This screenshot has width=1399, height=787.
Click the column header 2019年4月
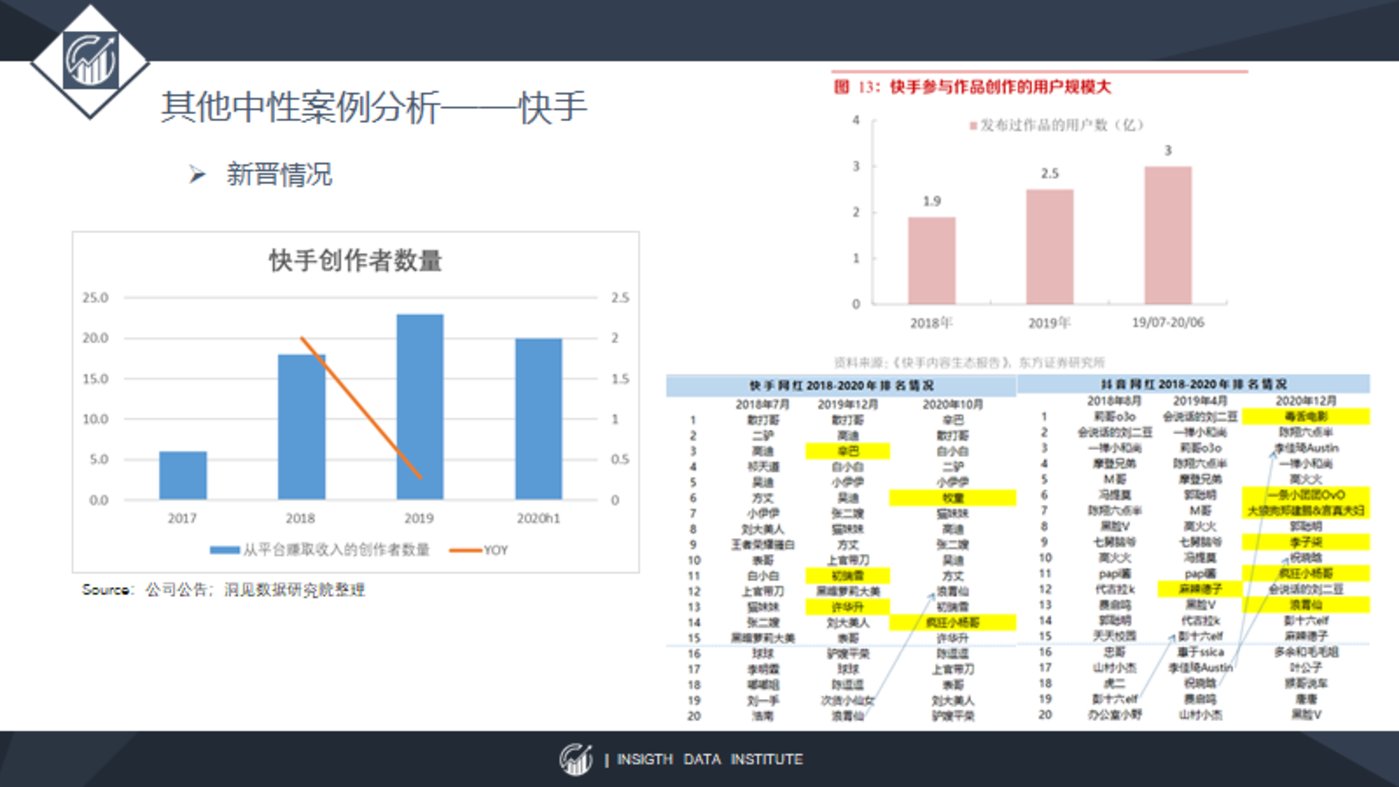1200,400
